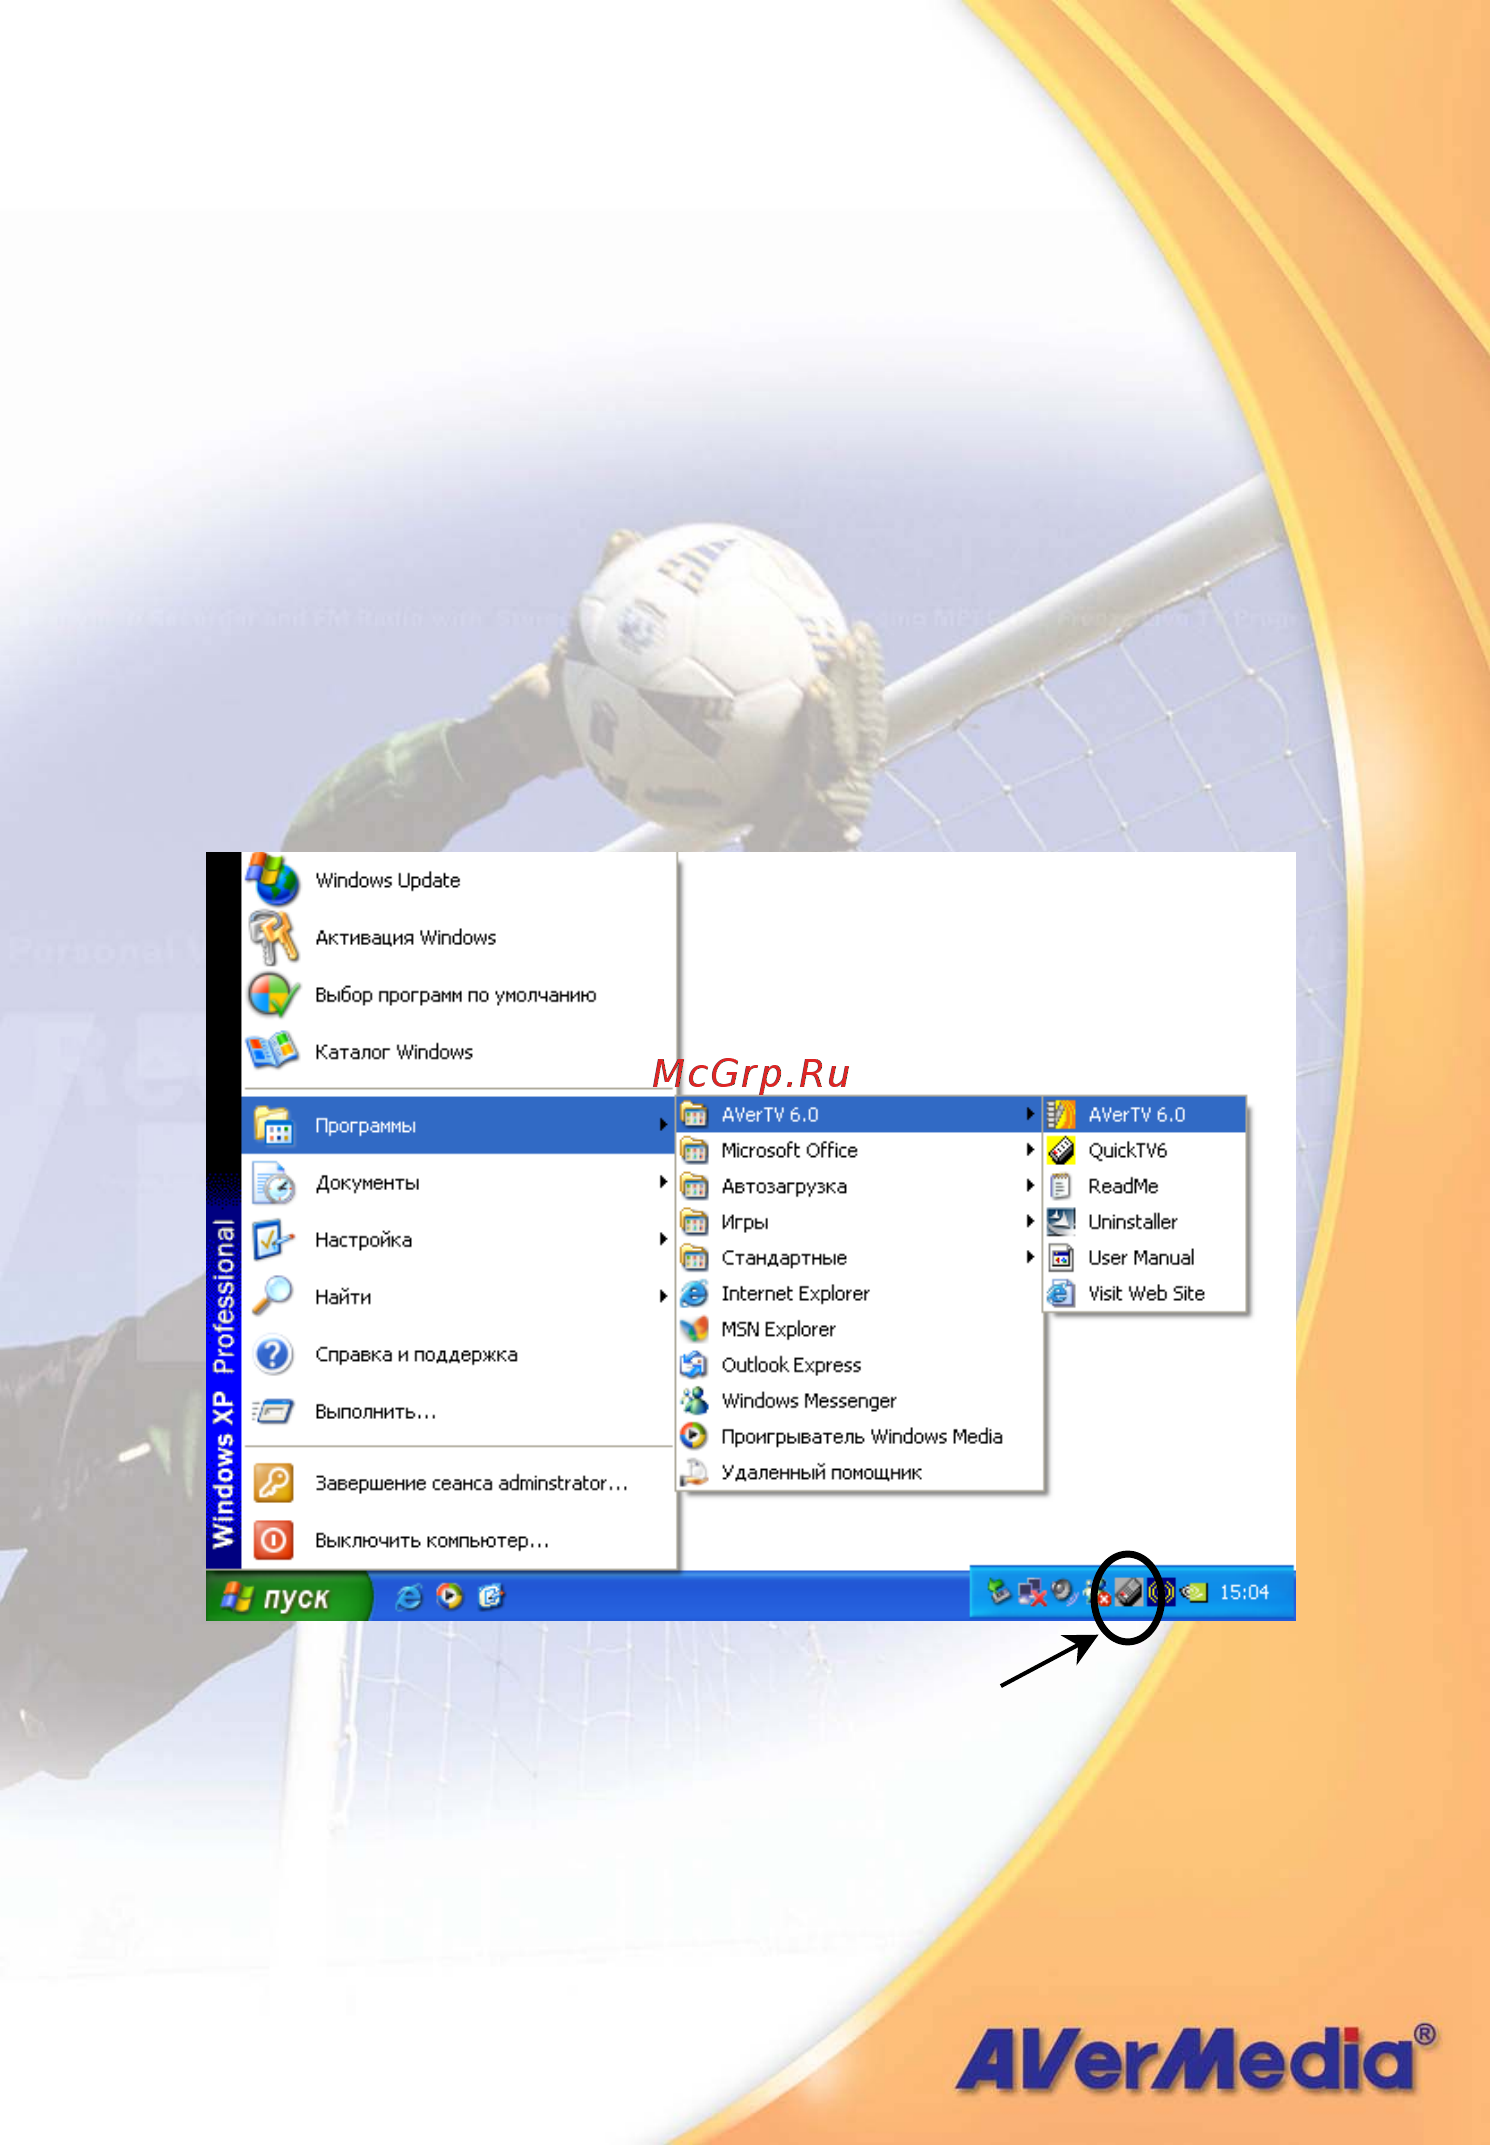1490x2145 pixels.
Task: Choose Завершение сеанса adminstrator...
Action: [x=459, y=1483]
